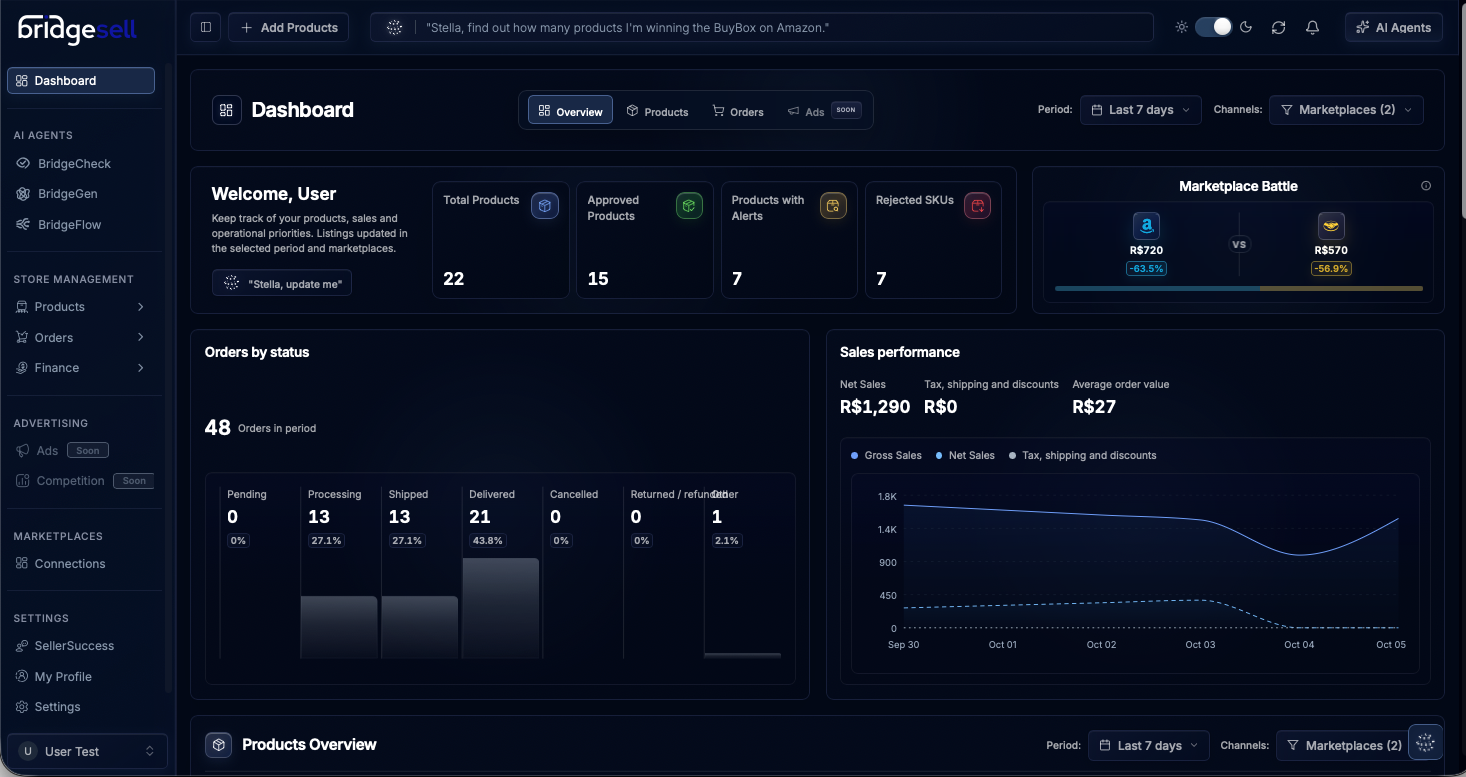Image resolution: width=1466 pixels, height=777 pixels.
Task: Click the Dashboard grid icon beside the title
Action: pyautogui.click(x=227, y=110)
